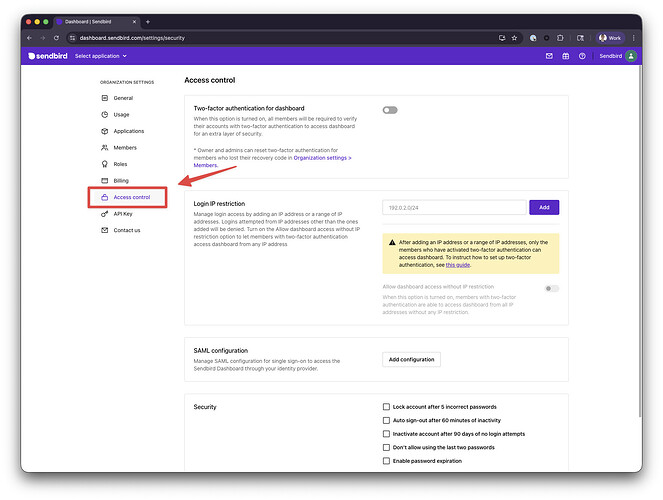Reload the page with the refresh icon

tap(56, 38)
